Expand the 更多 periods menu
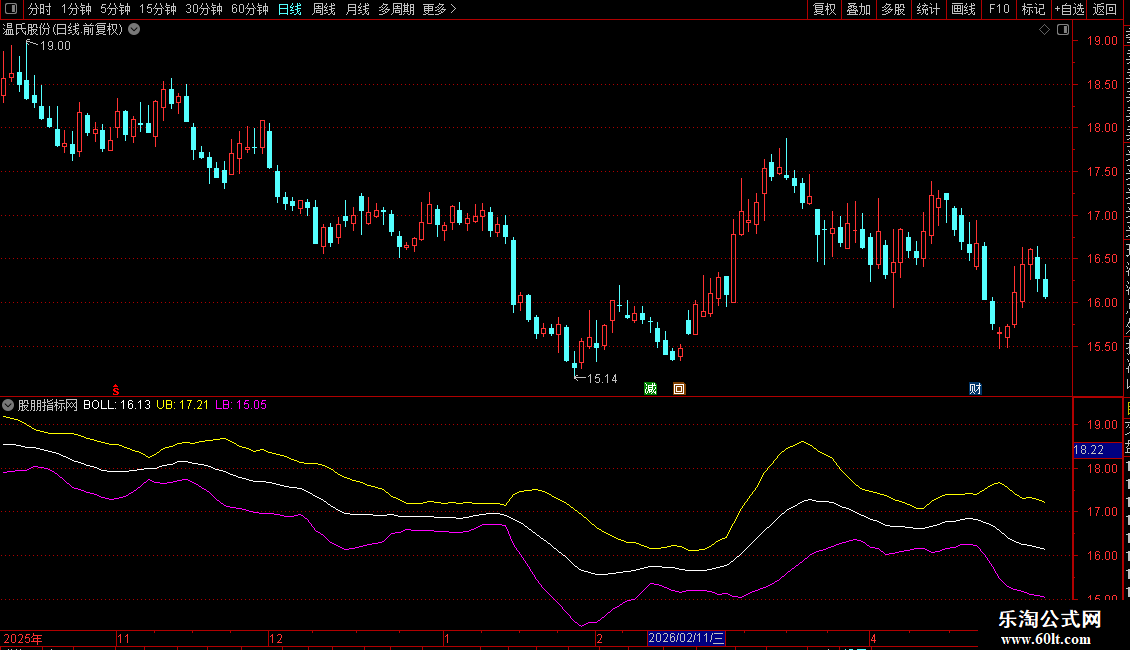This screenshot has width=1130, height=650. 439,9
